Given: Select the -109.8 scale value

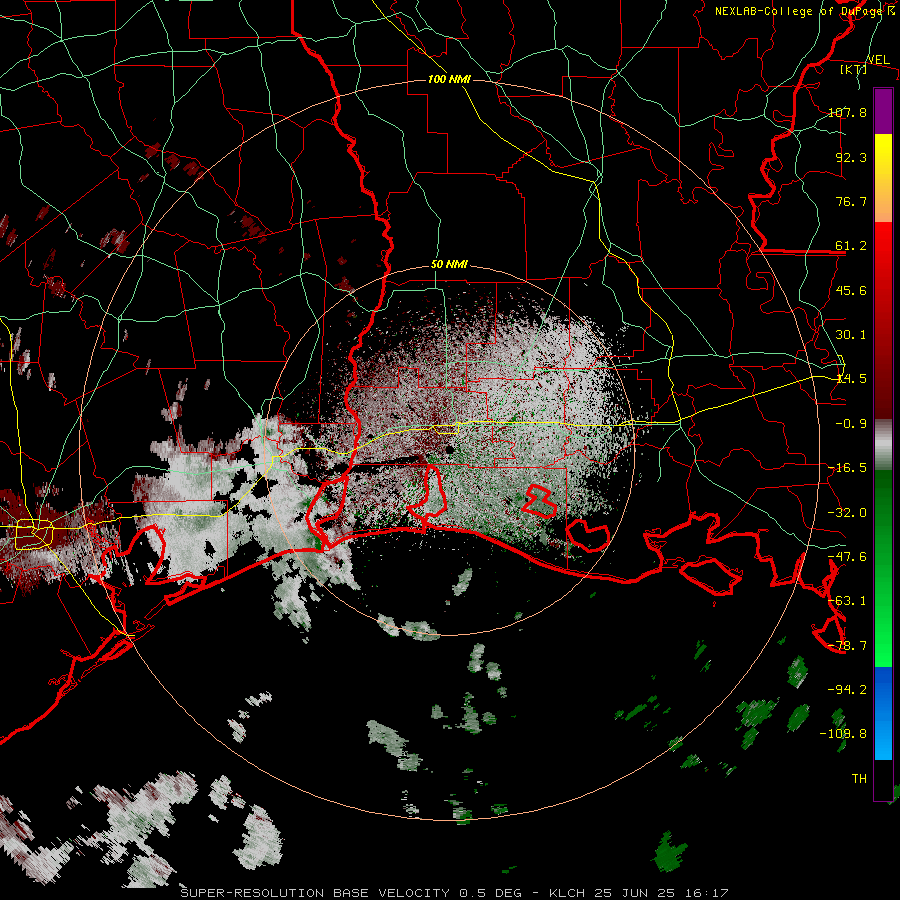Looking at the screenshot, I should [x=844, y=734].
